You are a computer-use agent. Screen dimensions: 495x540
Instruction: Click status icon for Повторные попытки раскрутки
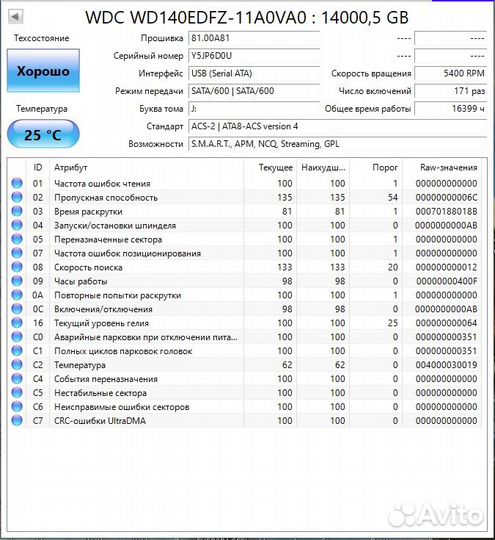point(17,294)
